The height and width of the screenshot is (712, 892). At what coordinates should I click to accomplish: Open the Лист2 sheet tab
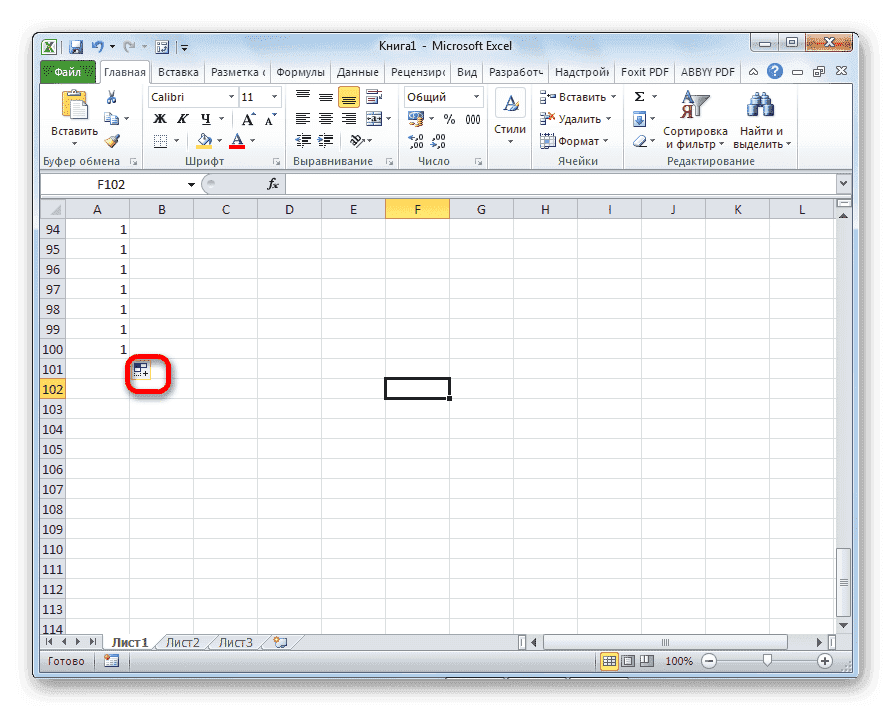click(x=181, y=642)
